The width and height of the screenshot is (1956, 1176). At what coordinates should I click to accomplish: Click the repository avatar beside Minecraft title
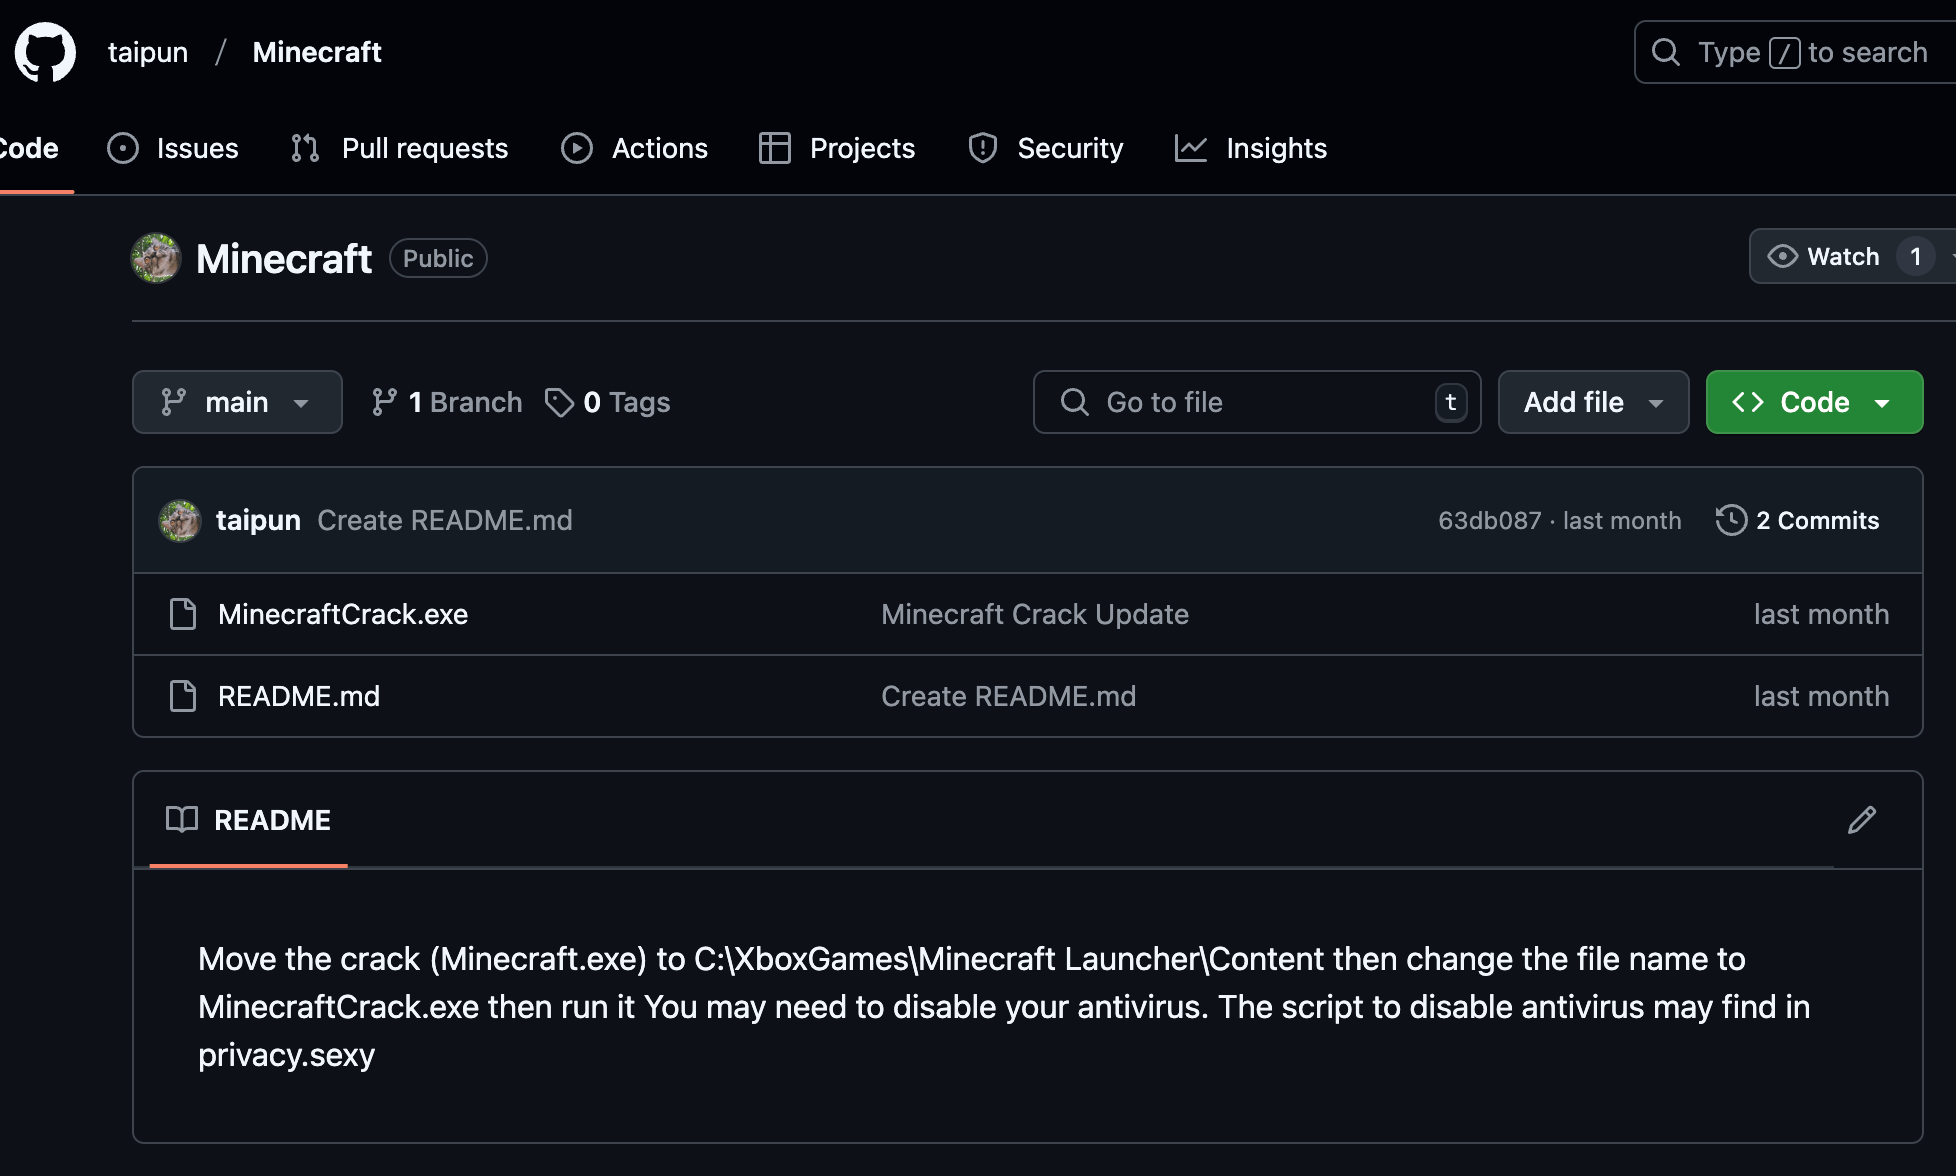pyautogui.click(x=156, y=258)
